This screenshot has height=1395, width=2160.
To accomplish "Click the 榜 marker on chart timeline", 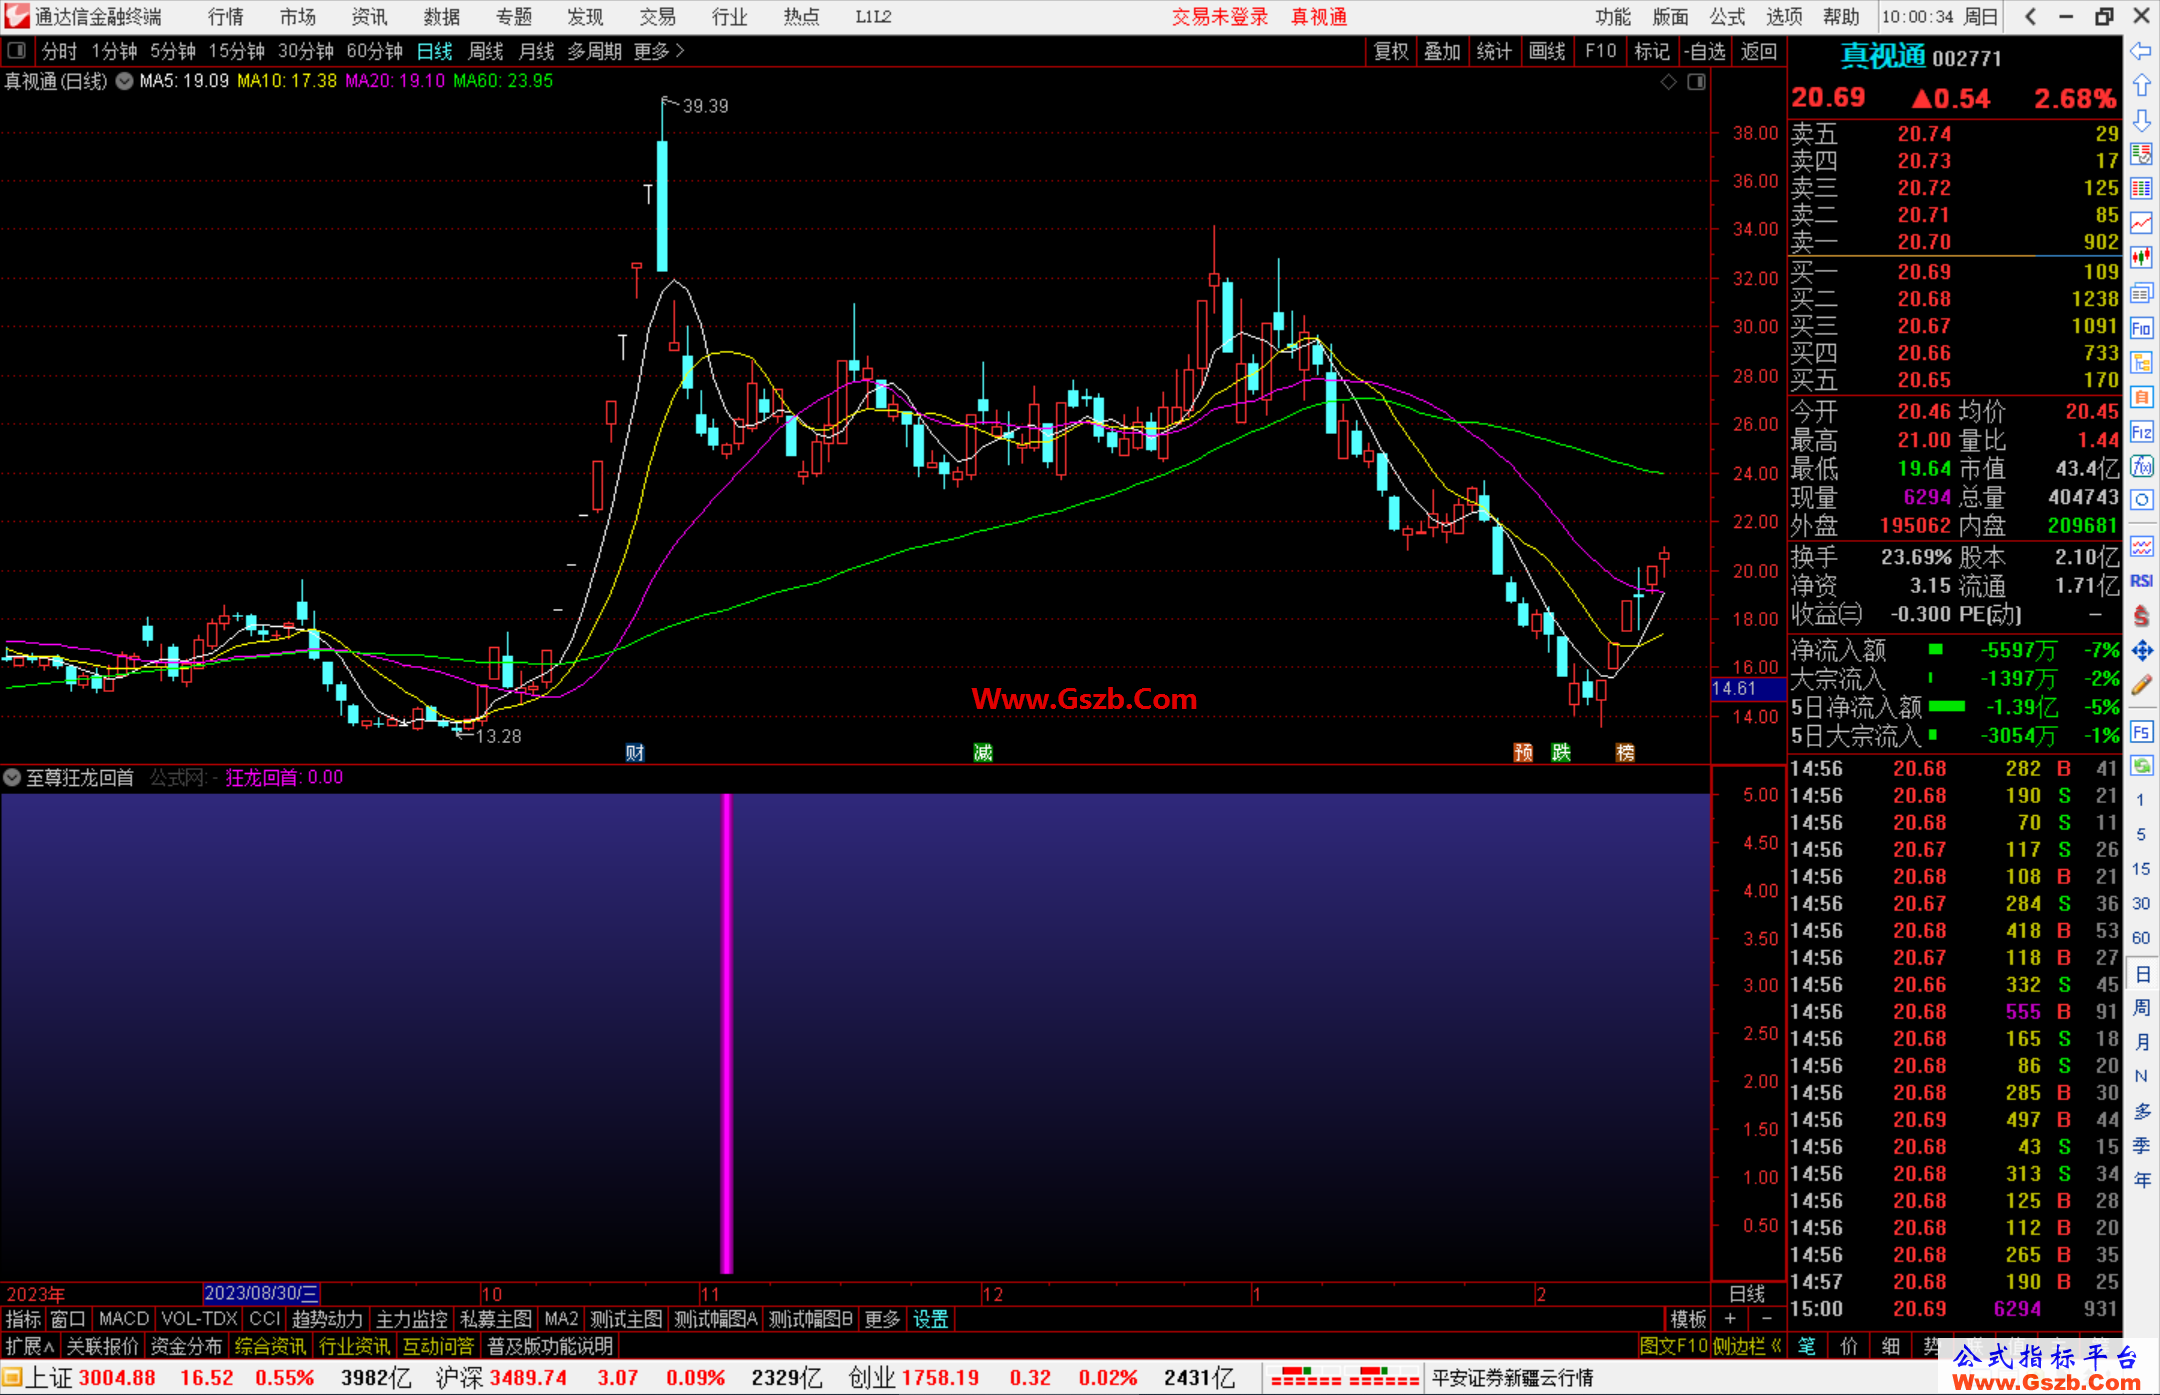I will coord(1625,752).
